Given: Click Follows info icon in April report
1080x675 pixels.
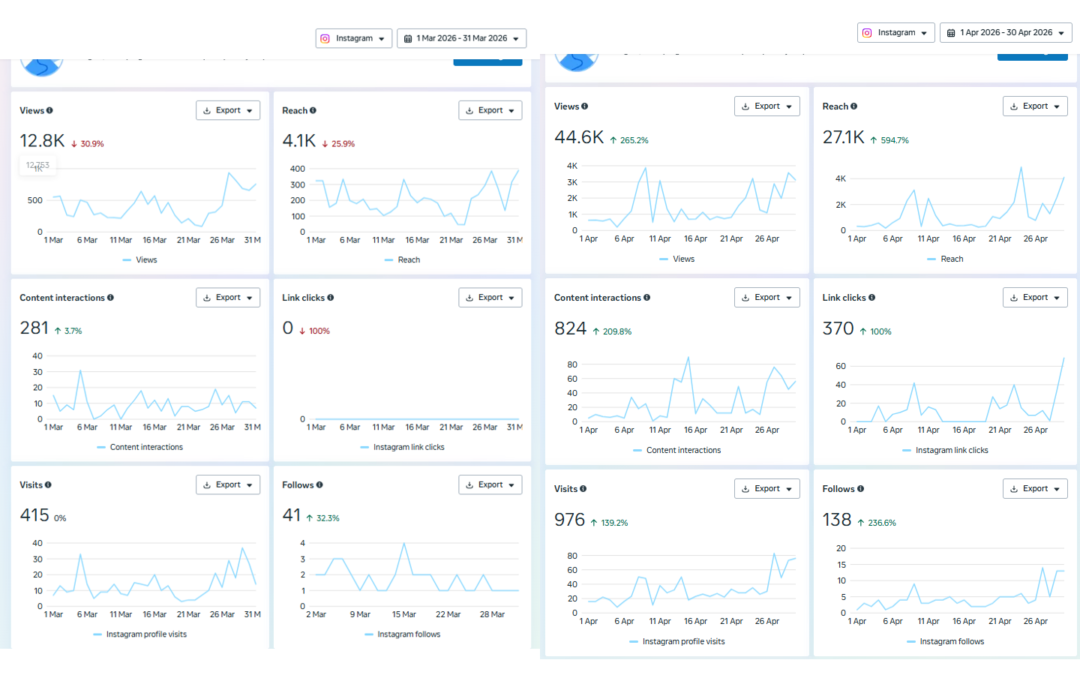Looking at the screenshot, I should 861,488.
